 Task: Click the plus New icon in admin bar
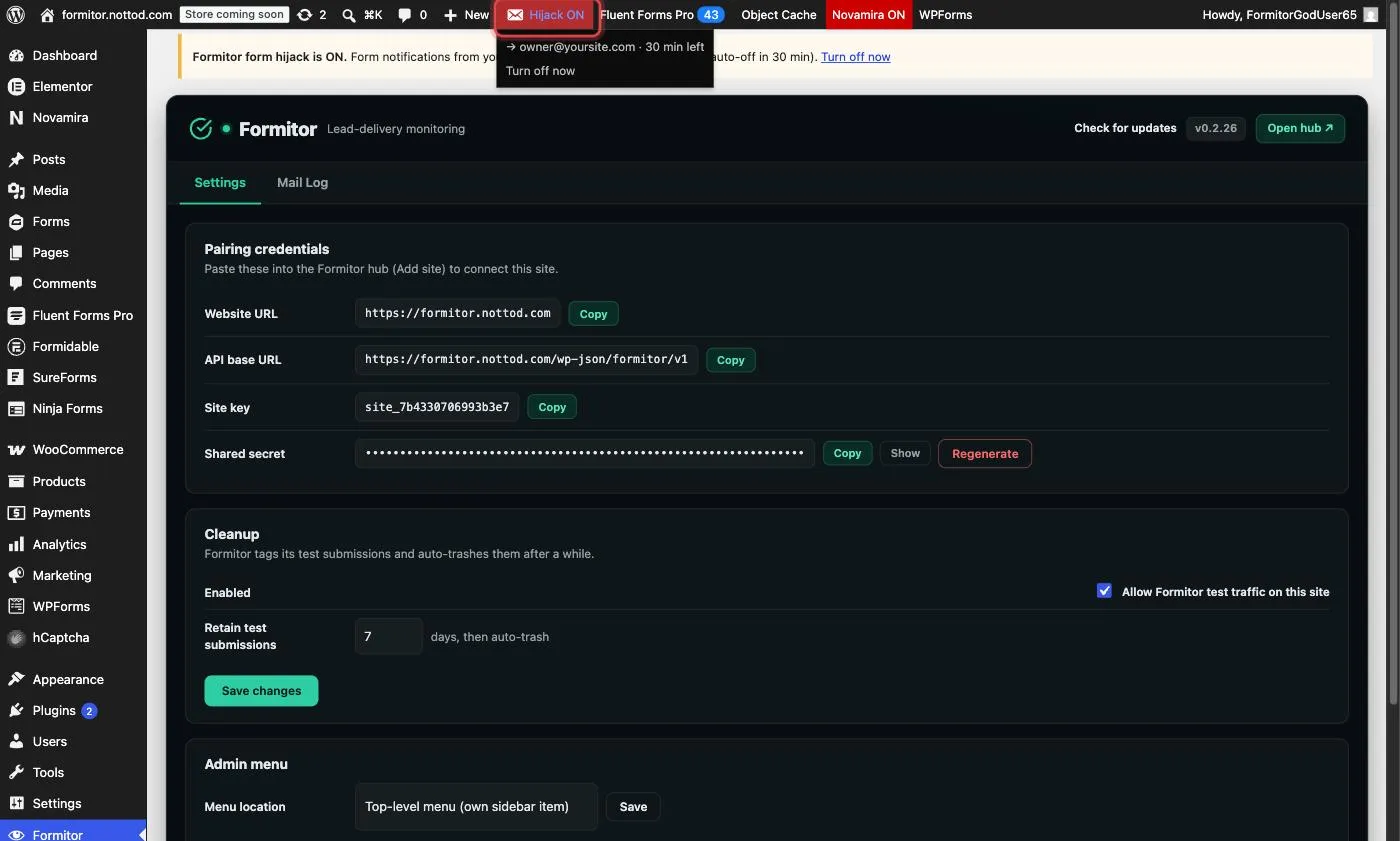click(x=450, y=15)
